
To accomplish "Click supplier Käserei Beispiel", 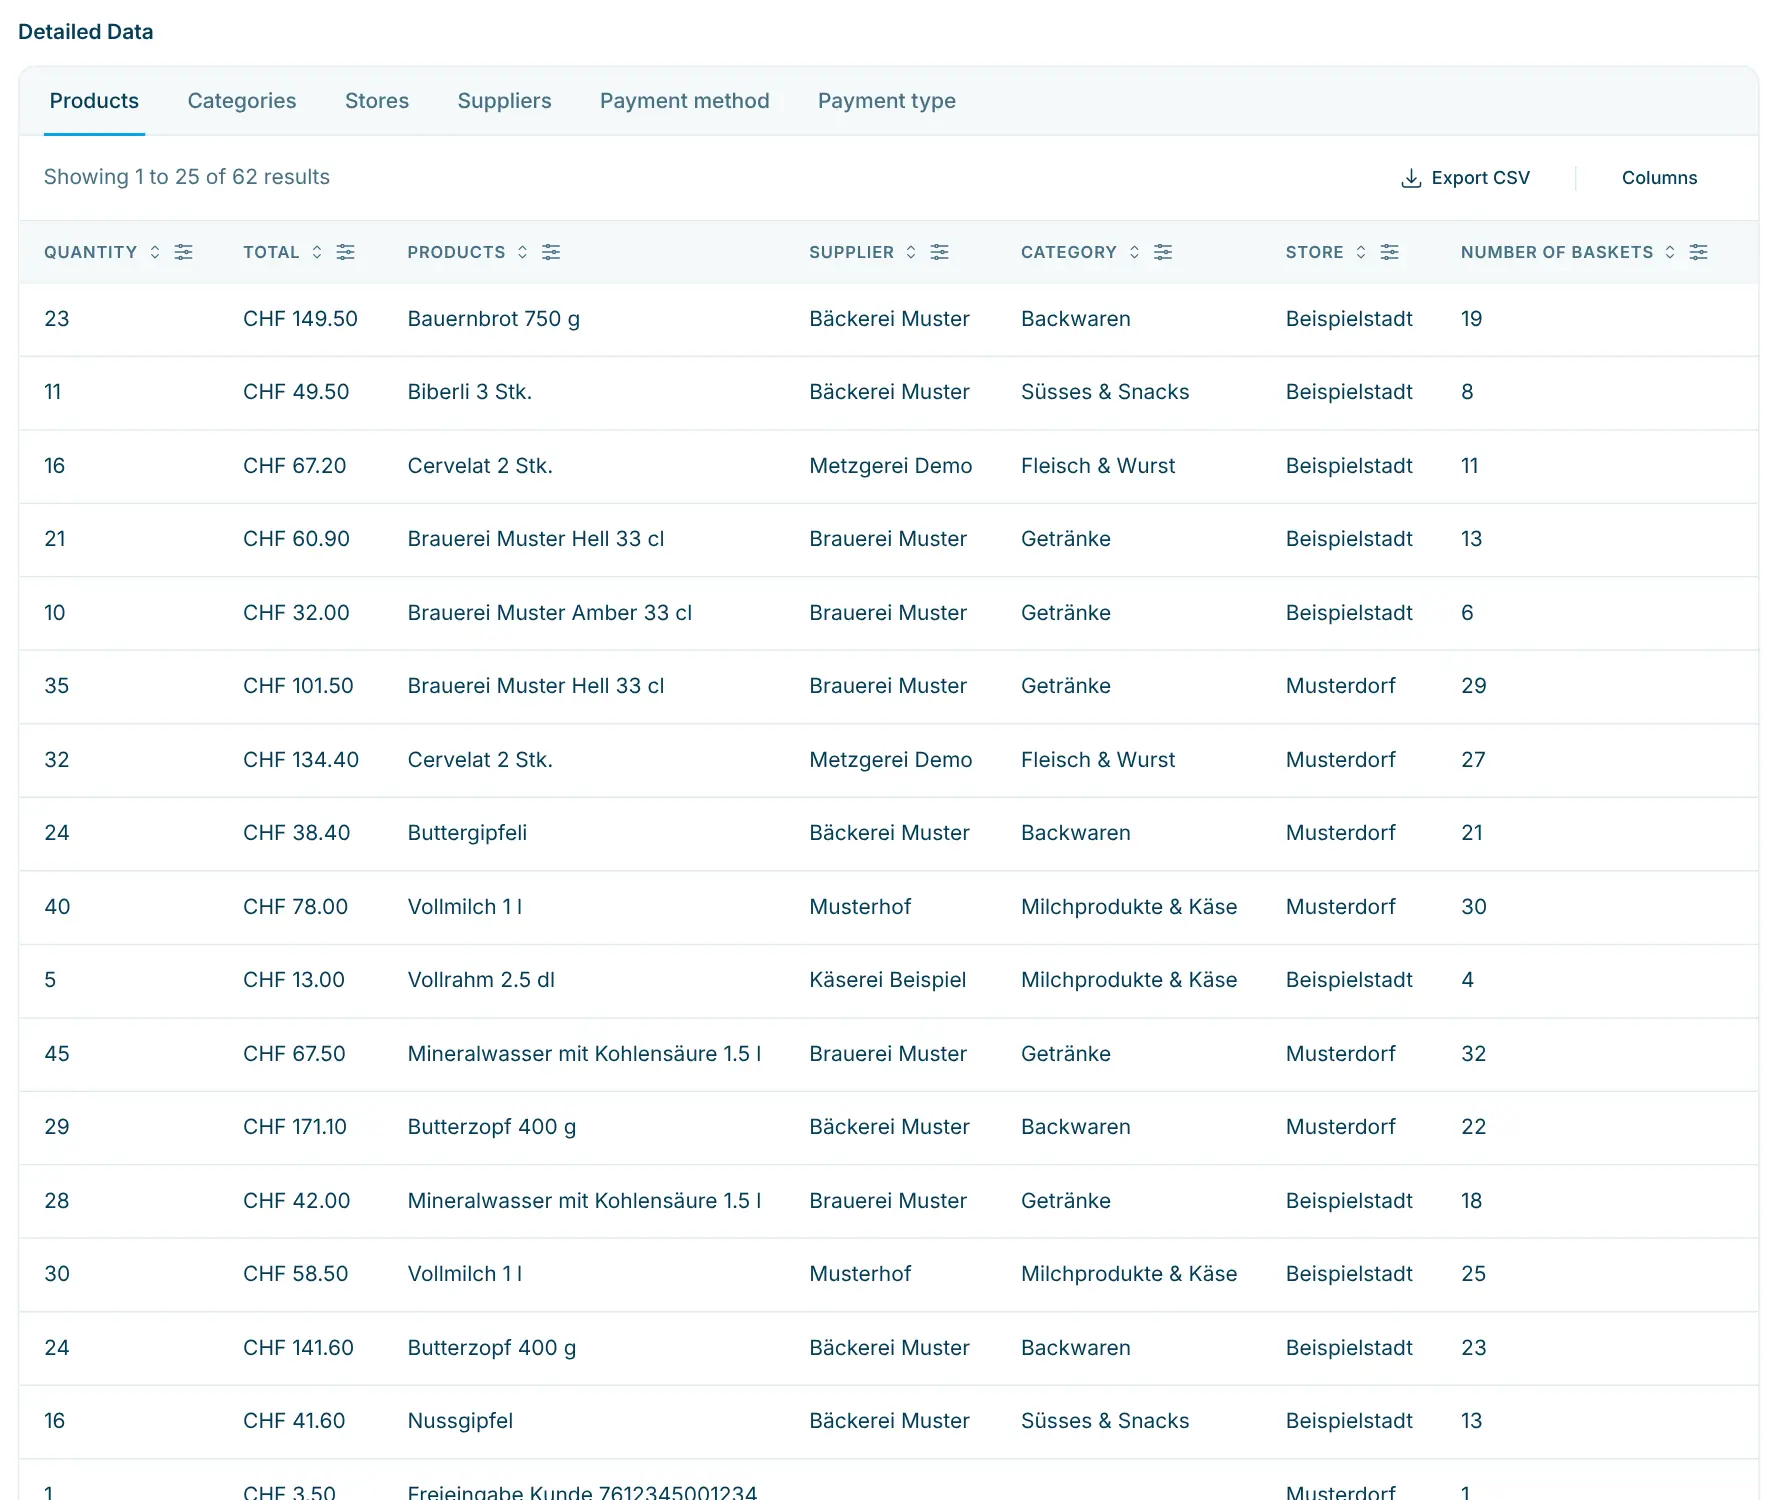I will [x=888, y=980].
